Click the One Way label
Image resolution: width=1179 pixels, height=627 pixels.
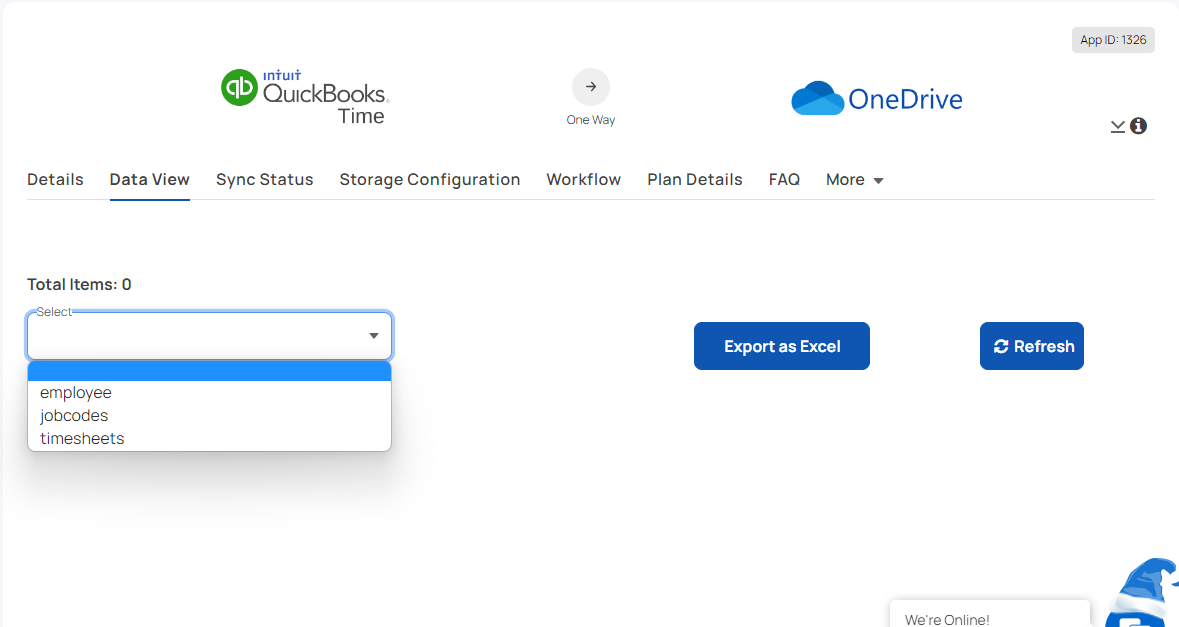(591, 120)
